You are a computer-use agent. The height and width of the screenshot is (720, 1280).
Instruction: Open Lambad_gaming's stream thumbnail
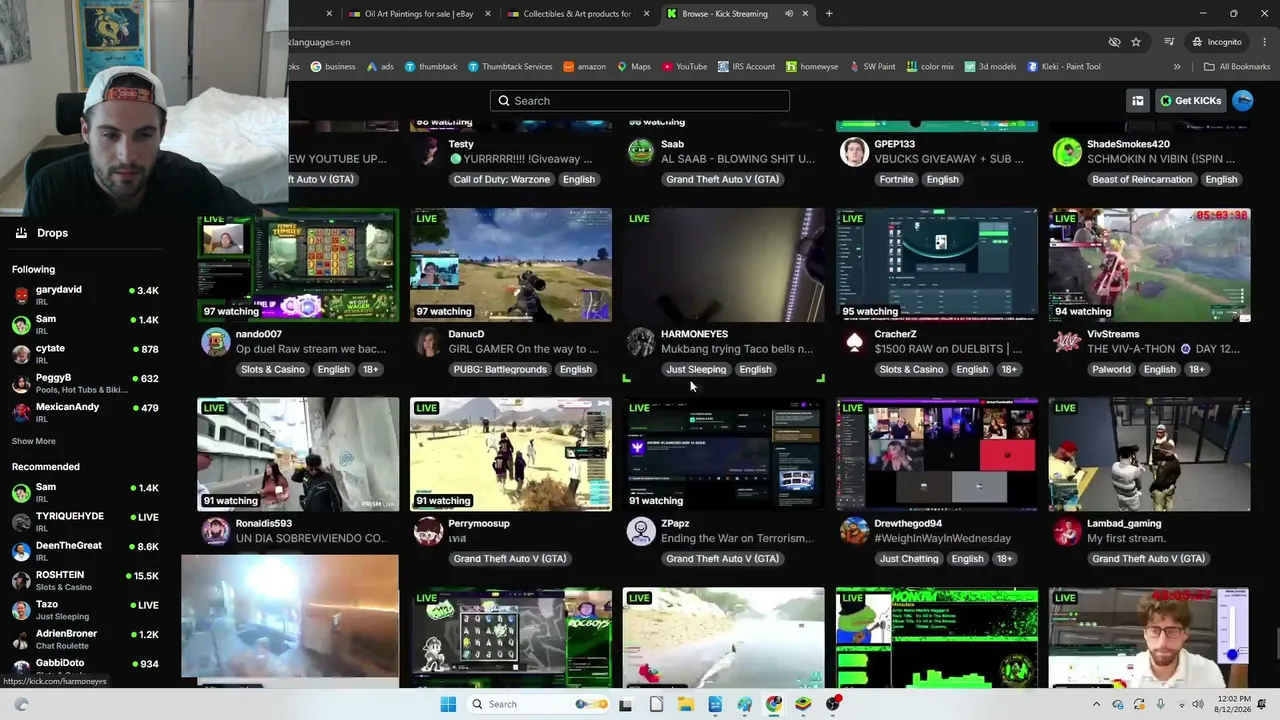(1149, 455)
